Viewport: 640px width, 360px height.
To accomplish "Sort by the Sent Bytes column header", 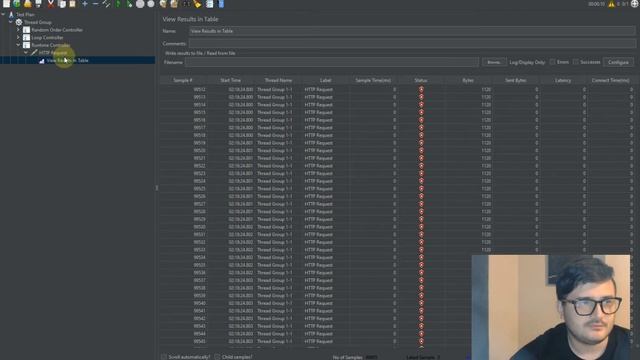I will pyautogui.click(x=516, y=80).
